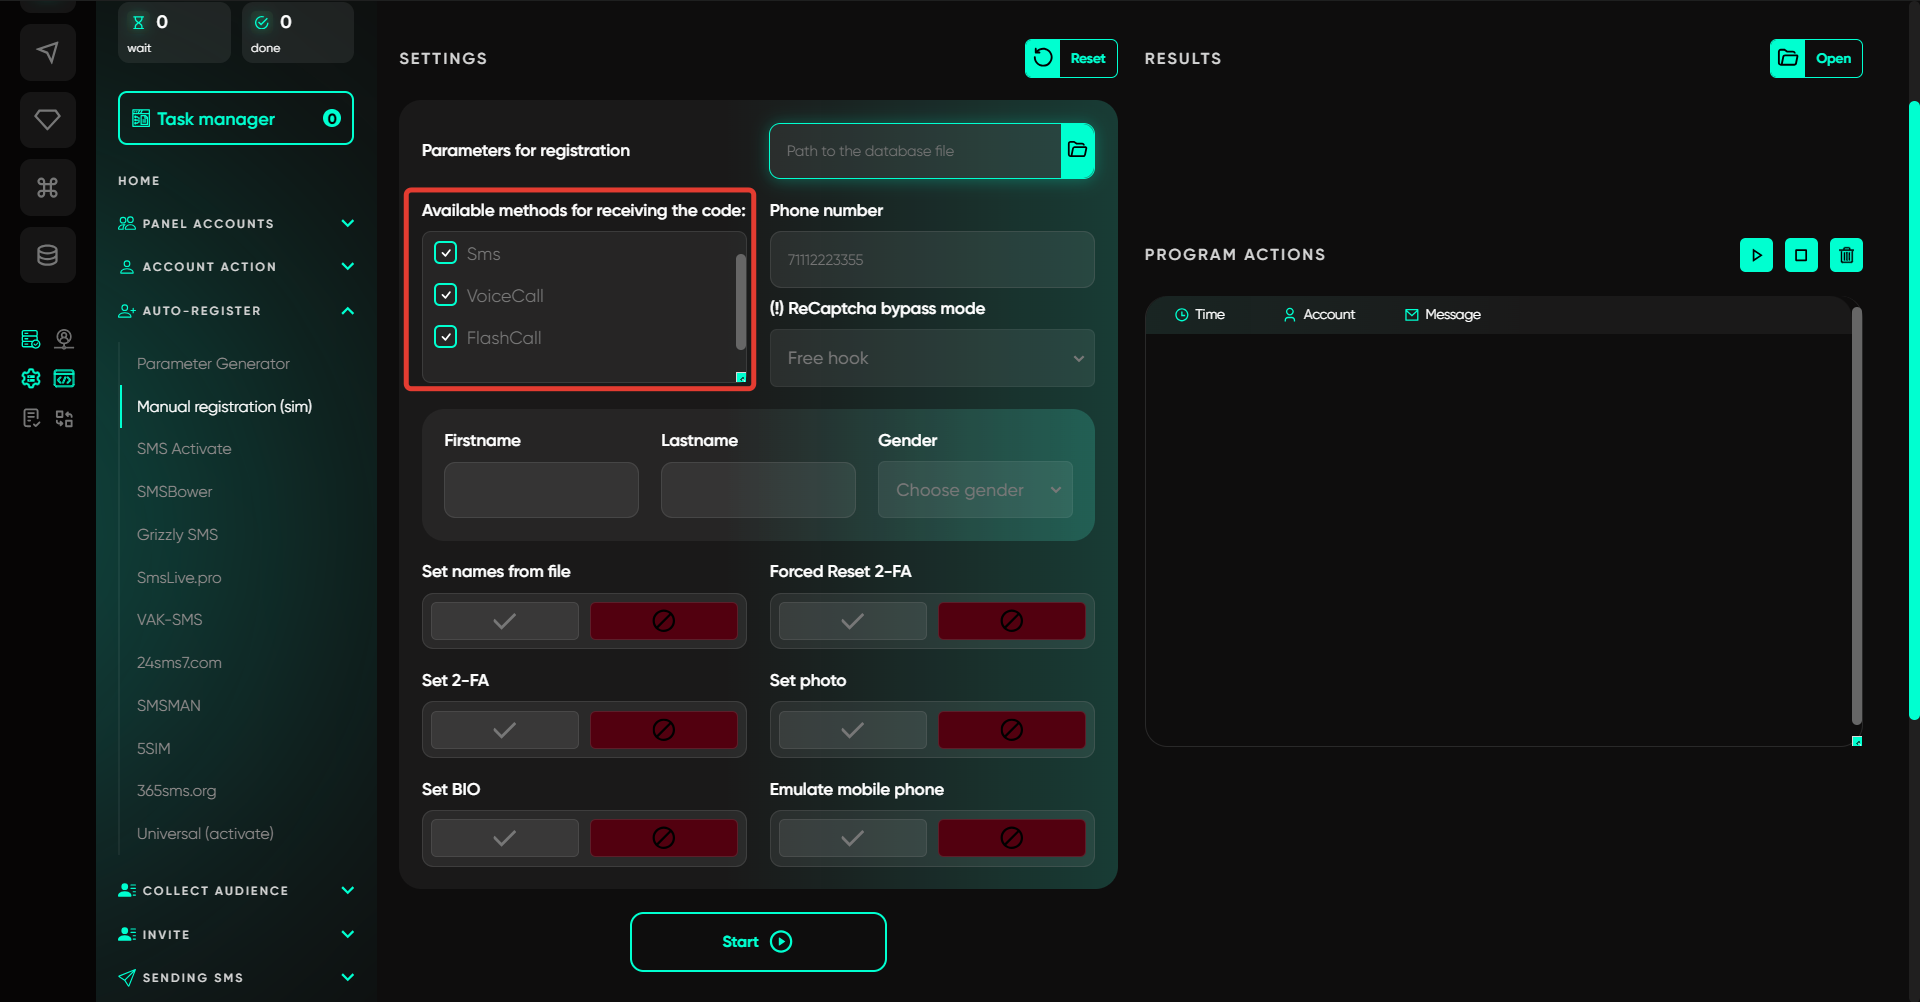Viewport: 1920px width, 1002px height.
Task: Click the Reset settings button
Action: (1070, 58)
